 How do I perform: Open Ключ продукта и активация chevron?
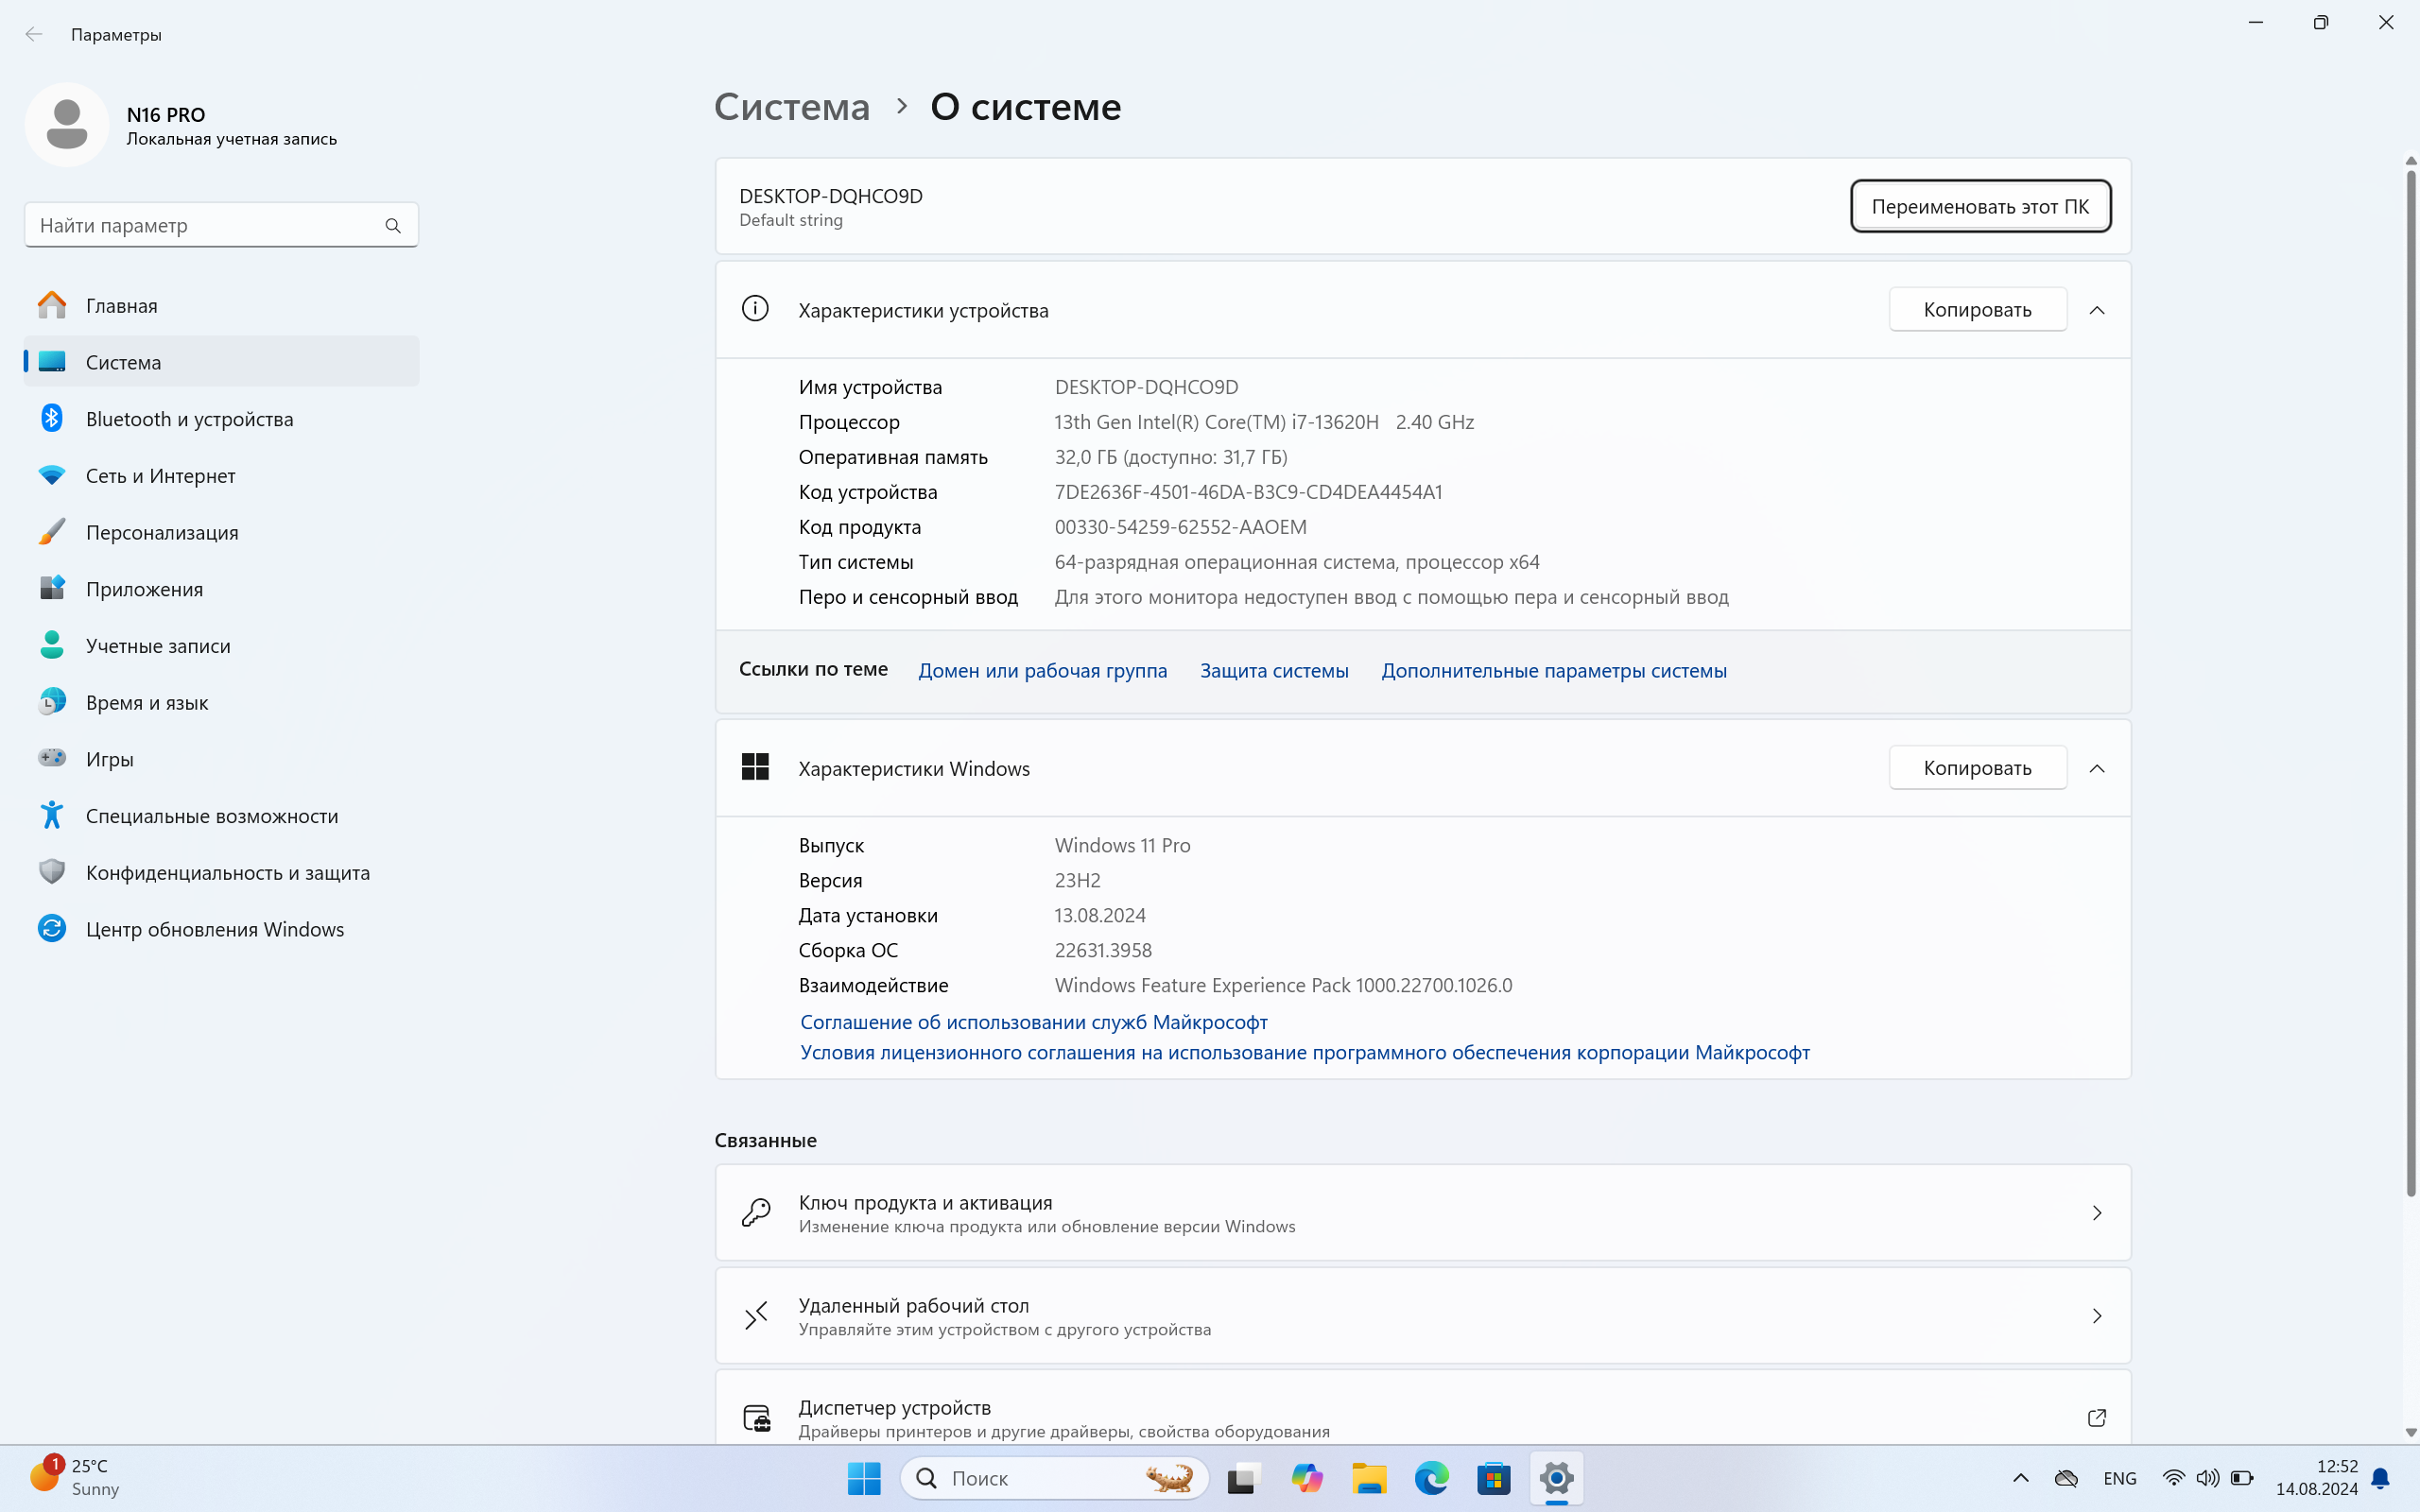coord(2097,1213)
